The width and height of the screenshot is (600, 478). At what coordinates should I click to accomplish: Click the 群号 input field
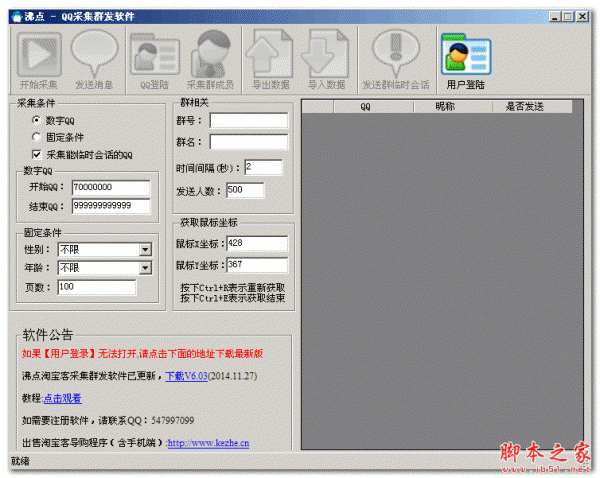click(249, 121)
